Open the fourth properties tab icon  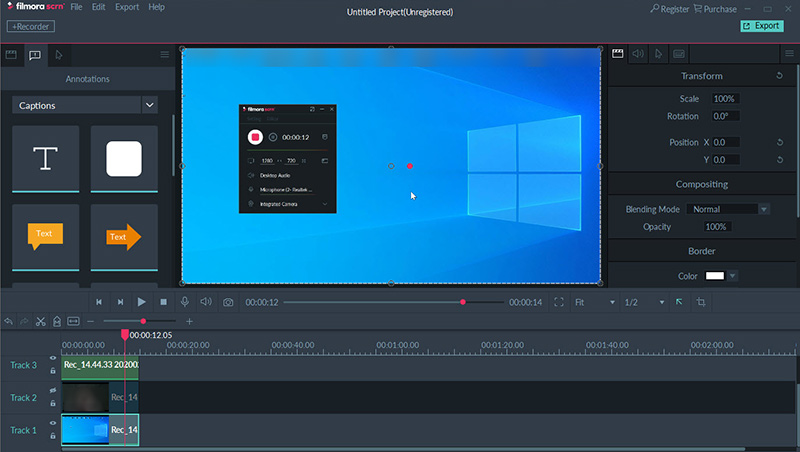[x=679, y=54]
